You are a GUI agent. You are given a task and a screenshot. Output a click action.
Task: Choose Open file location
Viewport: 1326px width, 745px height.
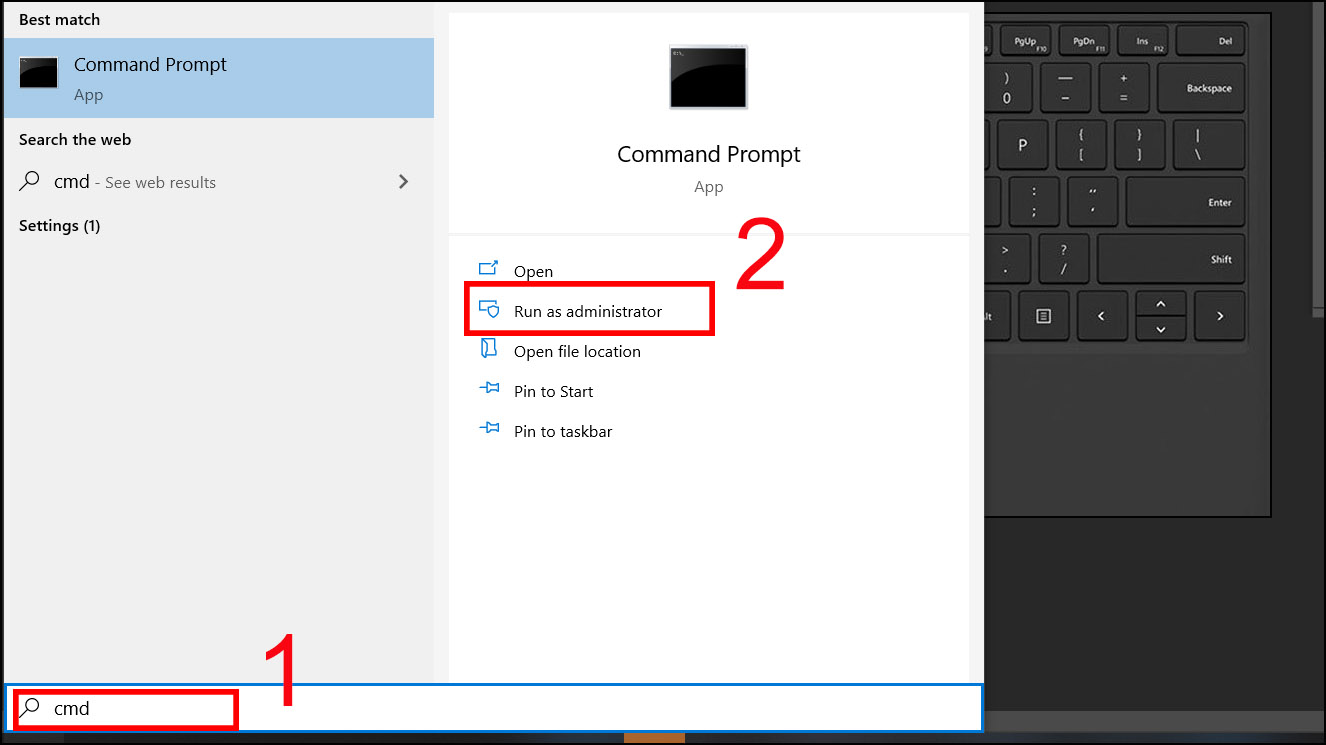(577, 351)
